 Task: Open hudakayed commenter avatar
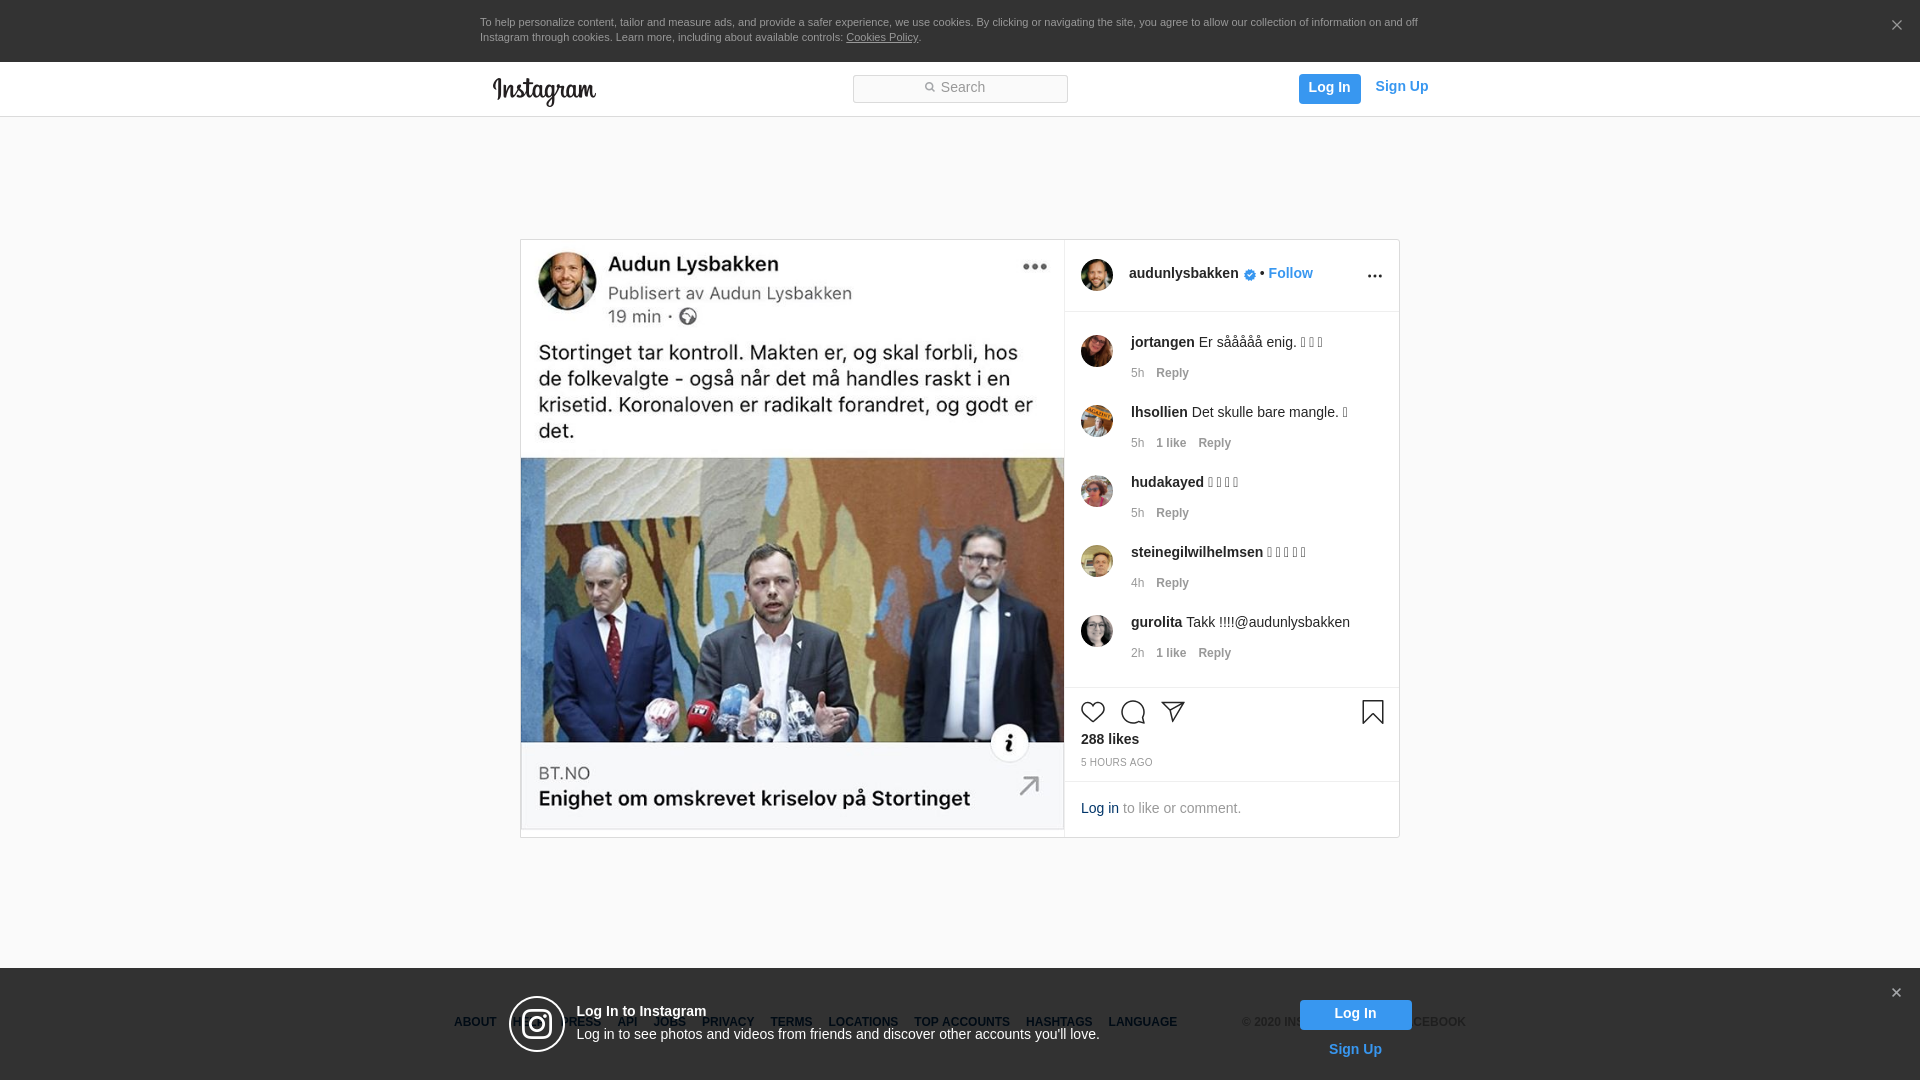click(1097, 491)
